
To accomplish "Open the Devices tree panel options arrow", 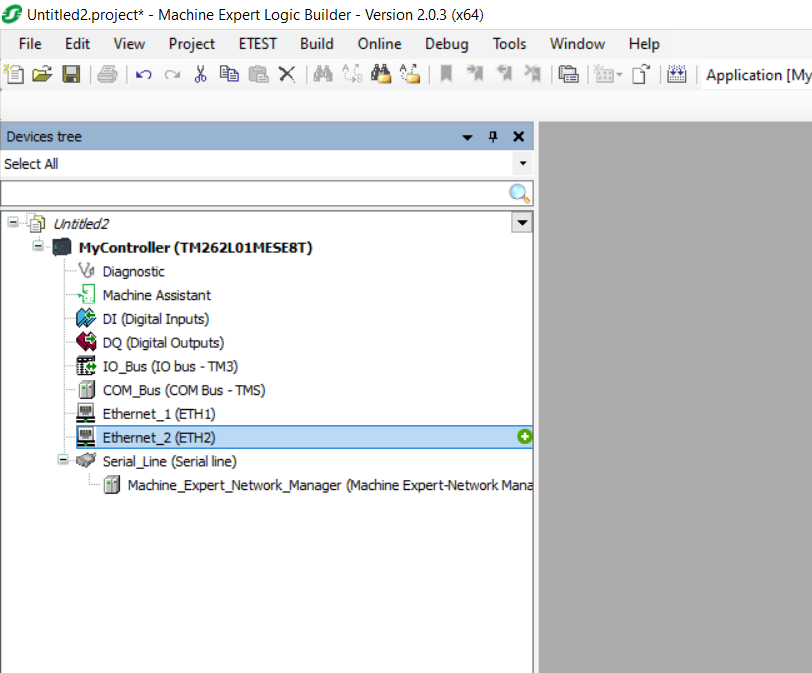I will [x=467, y=137].
